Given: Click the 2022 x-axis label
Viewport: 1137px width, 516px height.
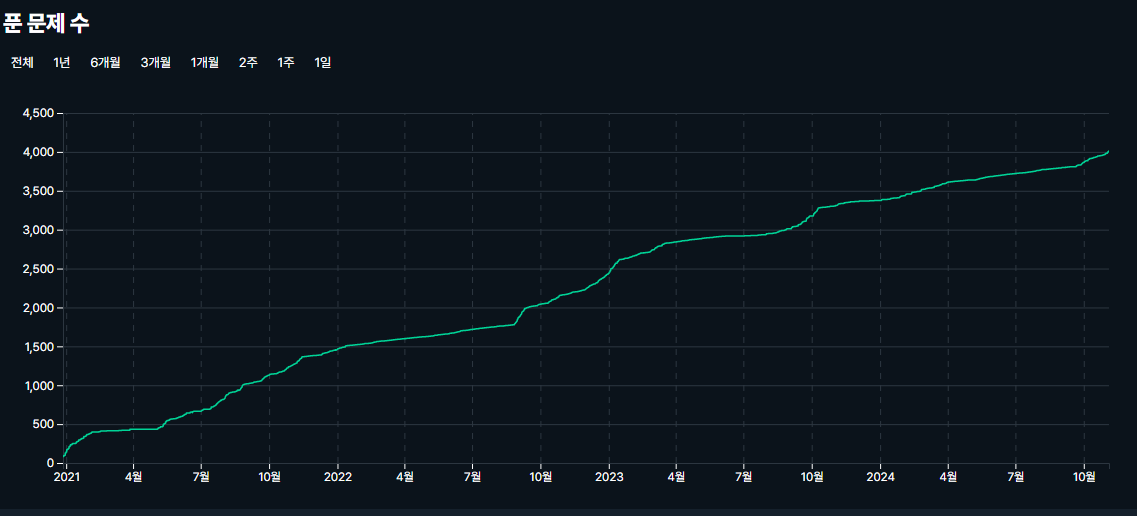Looking at the screenshot, I should [338, 477].
